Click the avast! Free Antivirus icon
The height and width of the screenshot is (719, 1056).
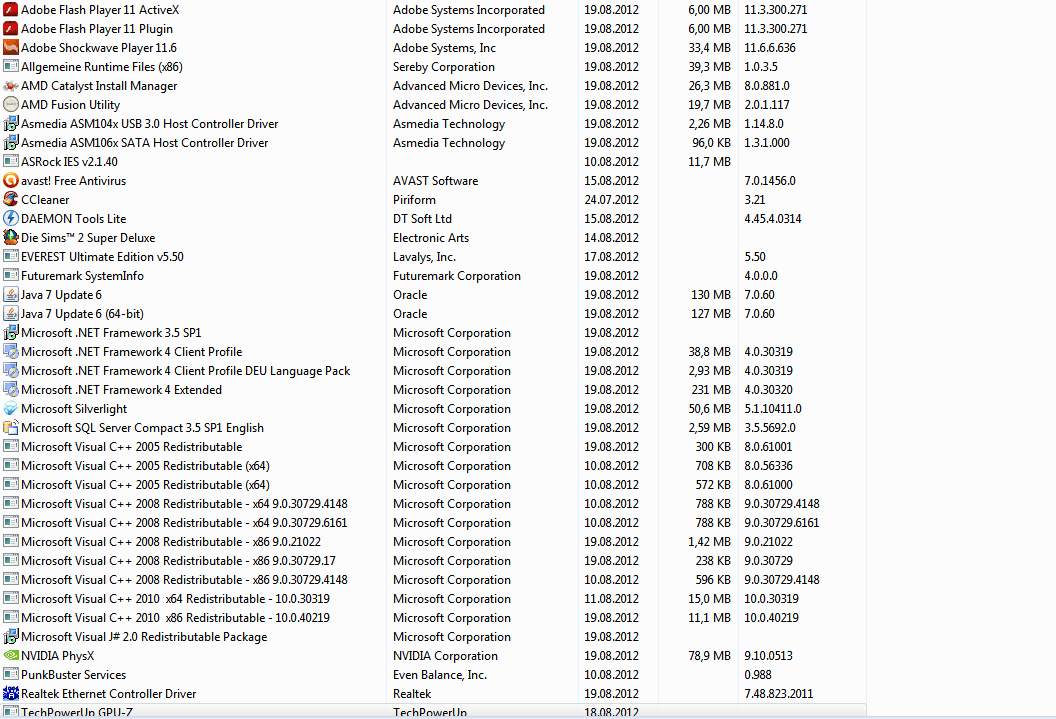10,180
